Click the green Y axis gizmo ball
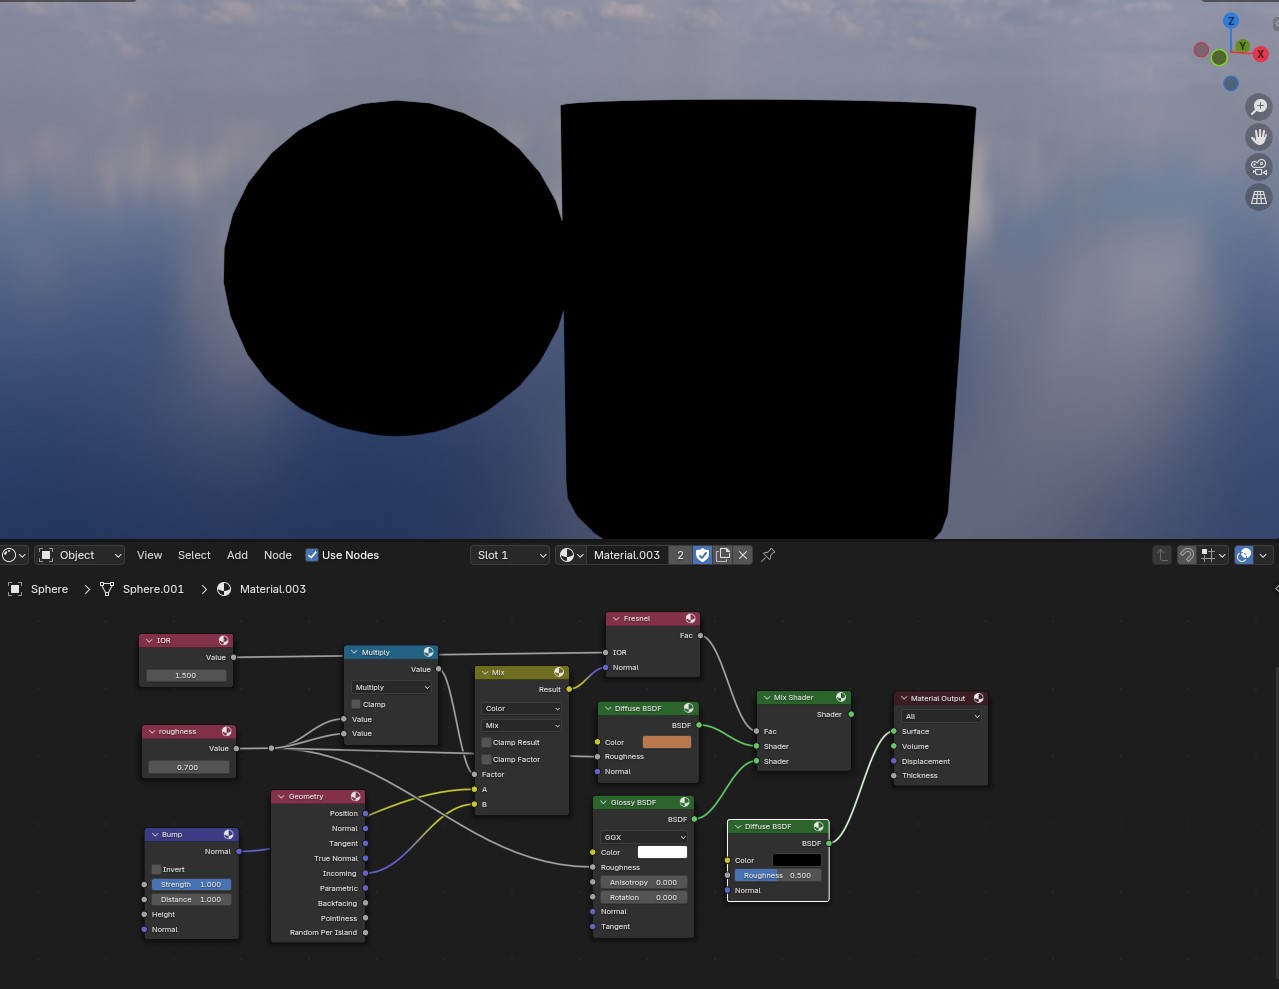 (x=1242, y=46)
